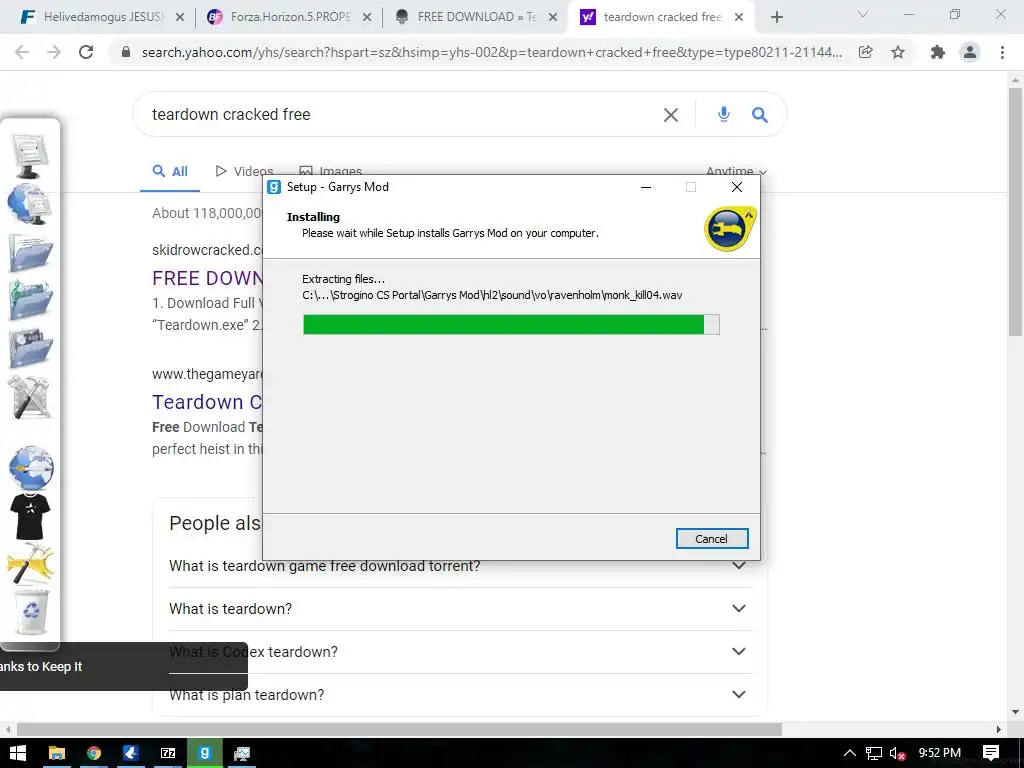The image size is (1024, 768).
Task: Share this page from the address bar
Action: click(865, 52)
